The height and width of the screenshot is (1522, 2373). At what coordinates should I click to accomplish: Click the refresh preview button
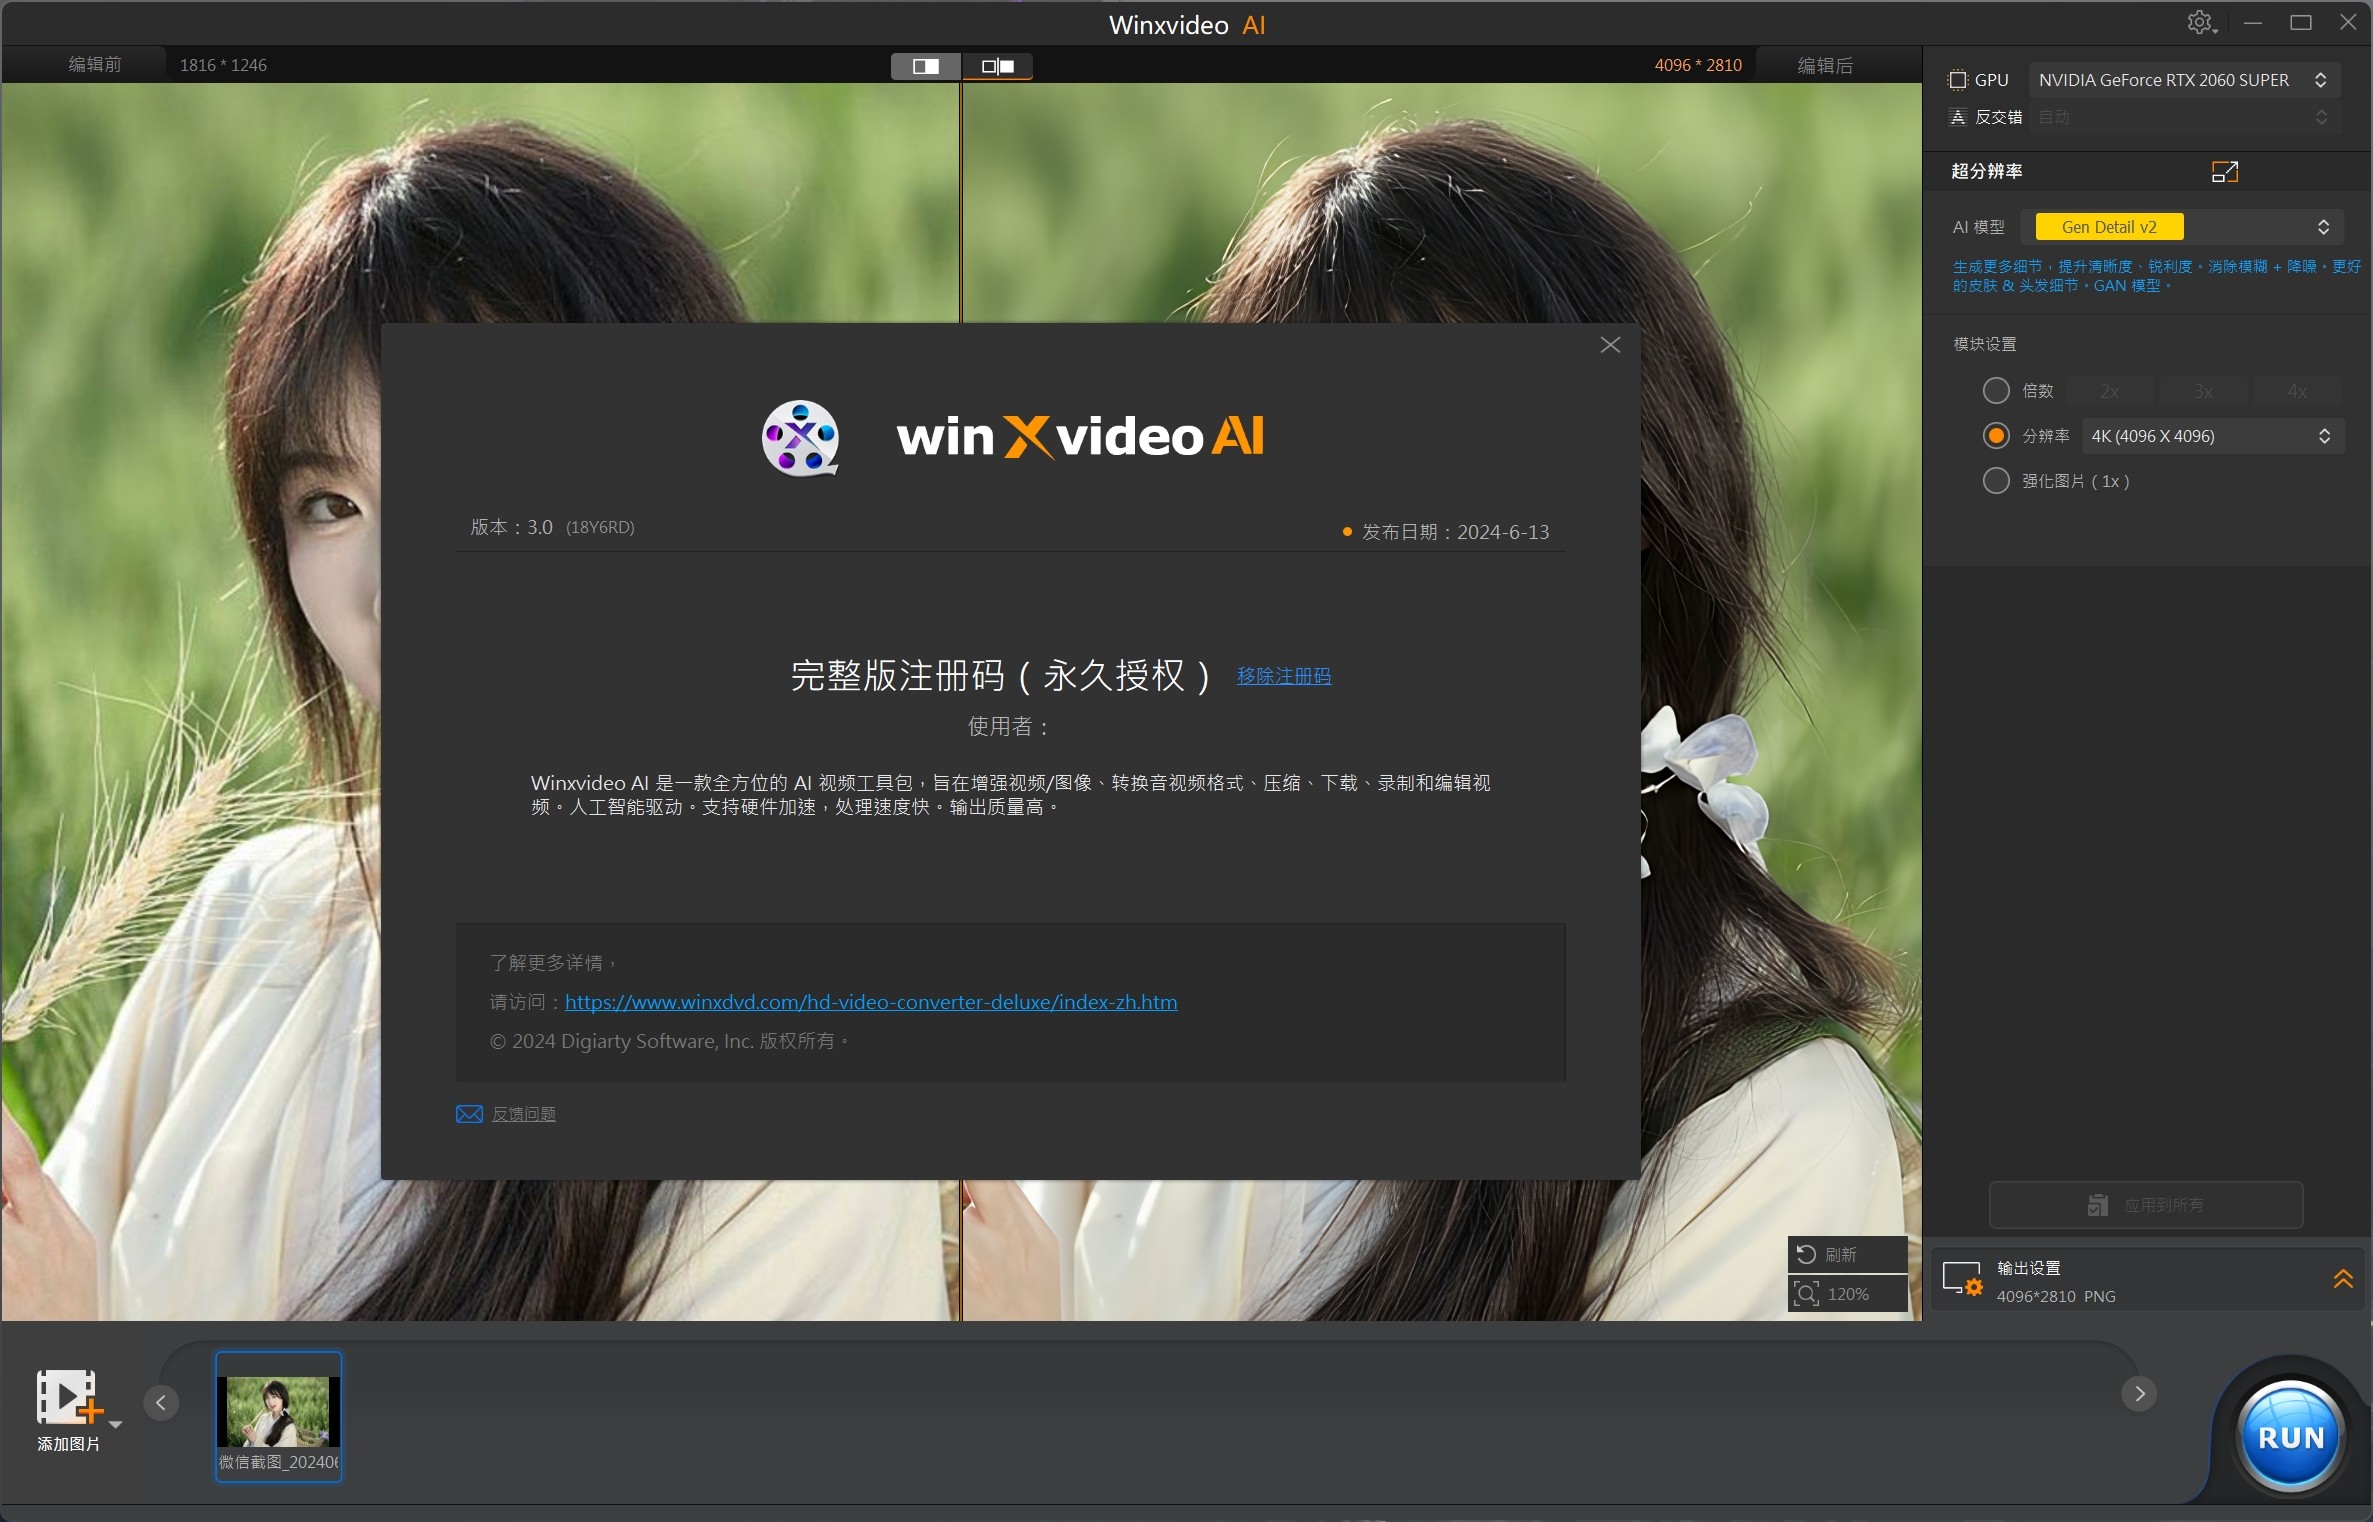click(1847, 1254)
